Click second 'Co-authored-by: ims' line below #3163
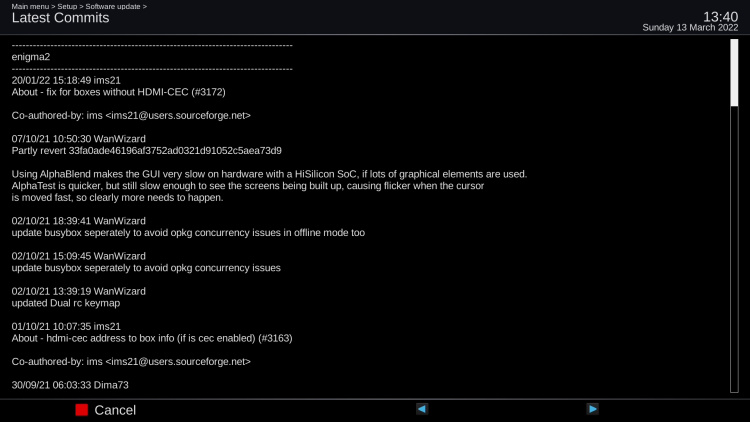 [131, 362]
